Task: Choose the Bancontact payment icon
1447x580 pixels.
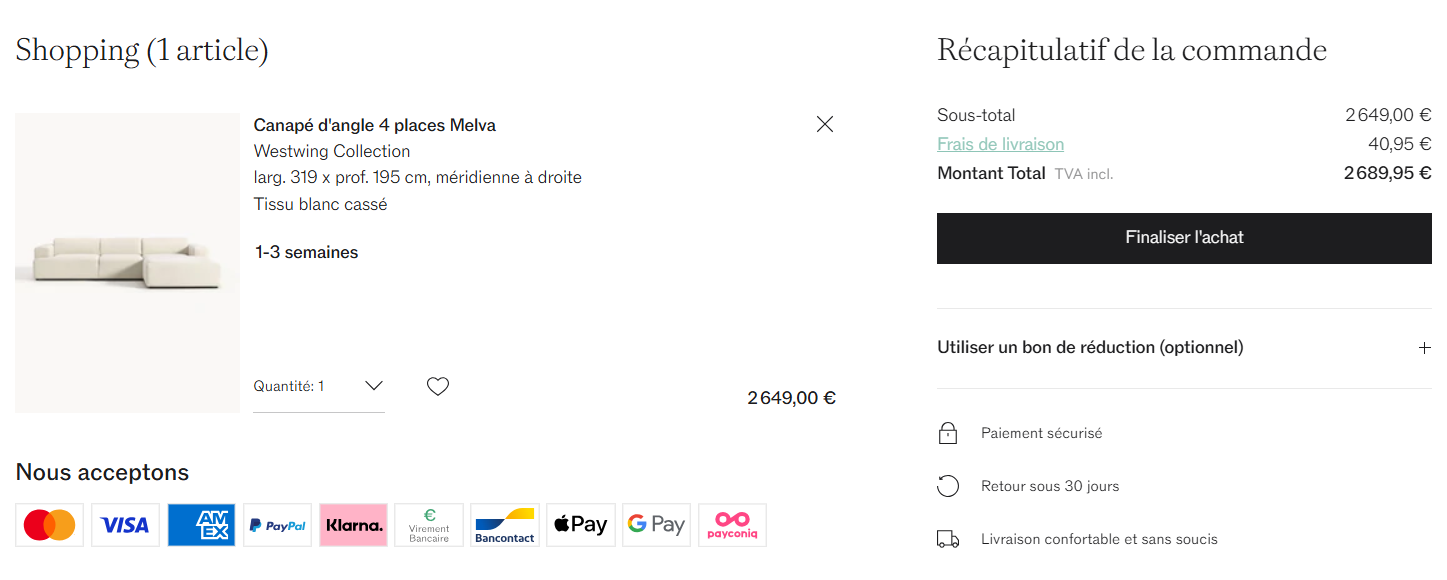Action: (505, 525)
